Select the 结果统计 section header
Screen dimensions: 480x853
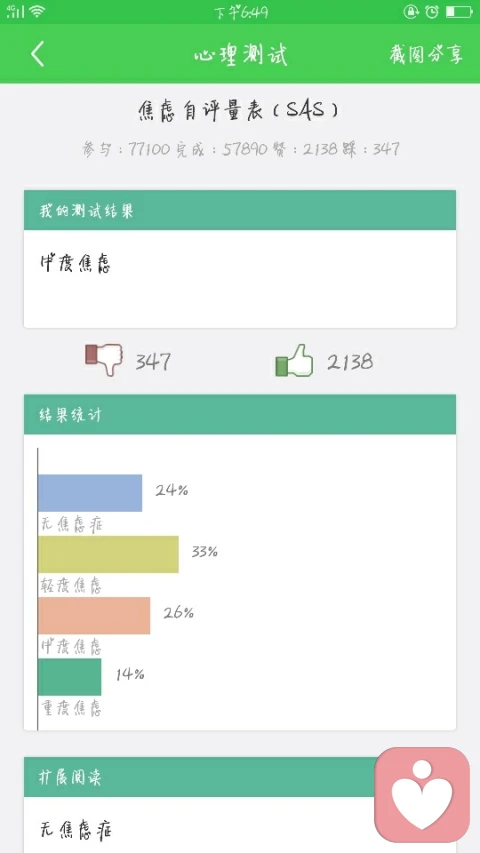point(240,415)
